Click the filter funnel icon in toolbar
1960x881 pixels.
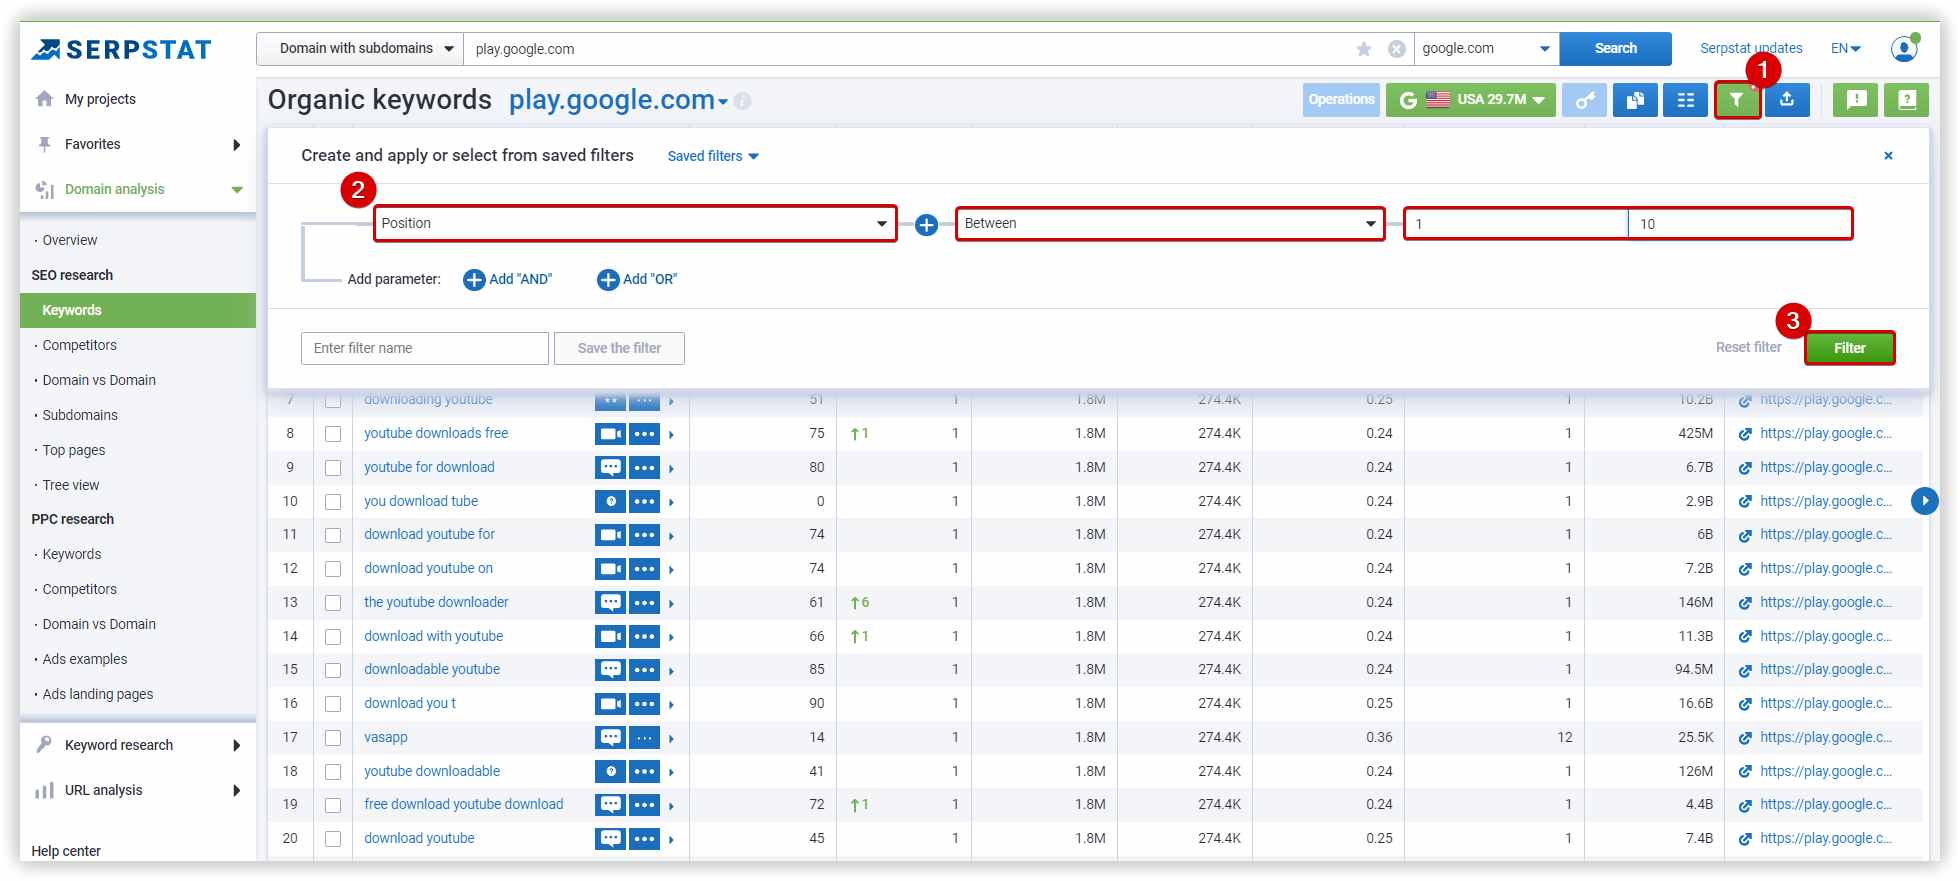1737,100
